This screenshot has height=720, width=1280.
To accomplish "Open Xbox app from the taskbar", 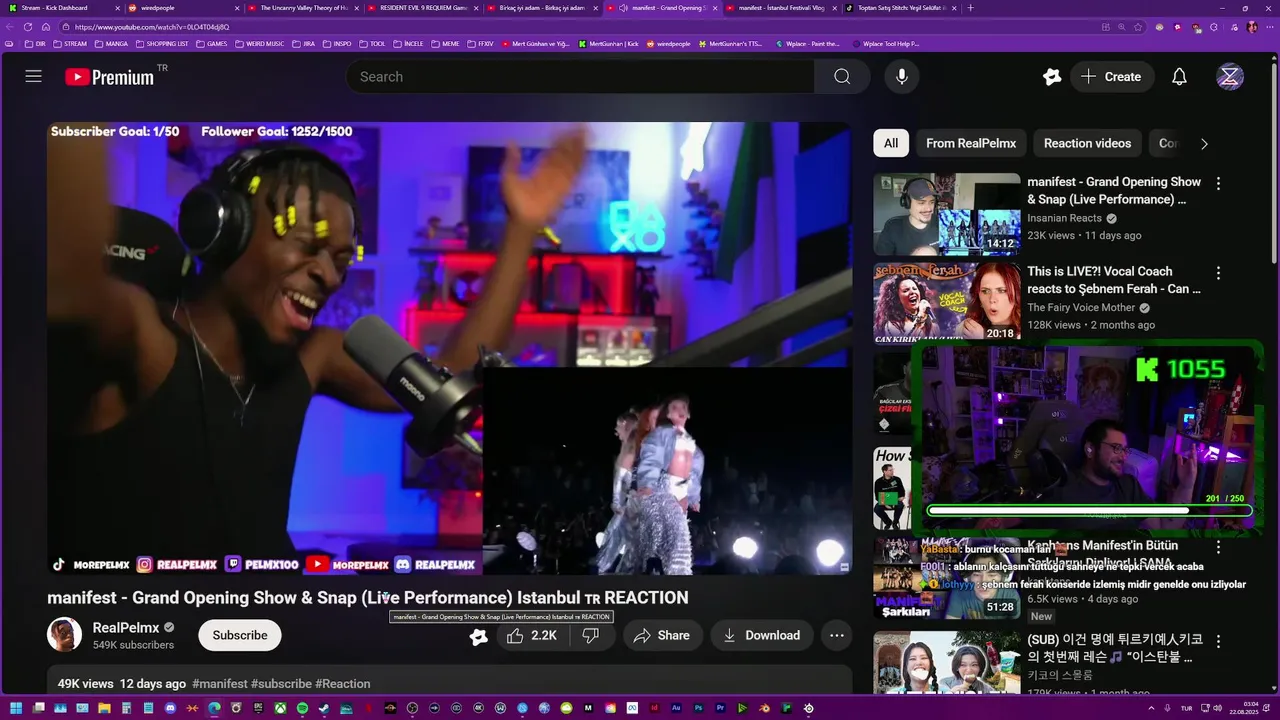I will click(280, 708).
